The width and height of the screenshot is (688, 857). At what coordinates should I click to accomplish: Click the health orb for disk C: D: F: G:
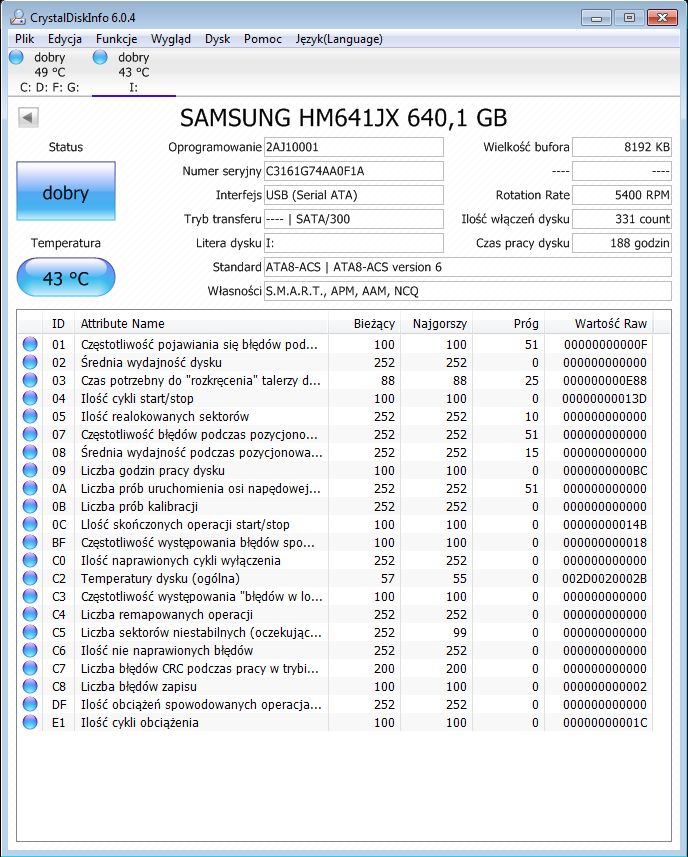tap(16, 57)
